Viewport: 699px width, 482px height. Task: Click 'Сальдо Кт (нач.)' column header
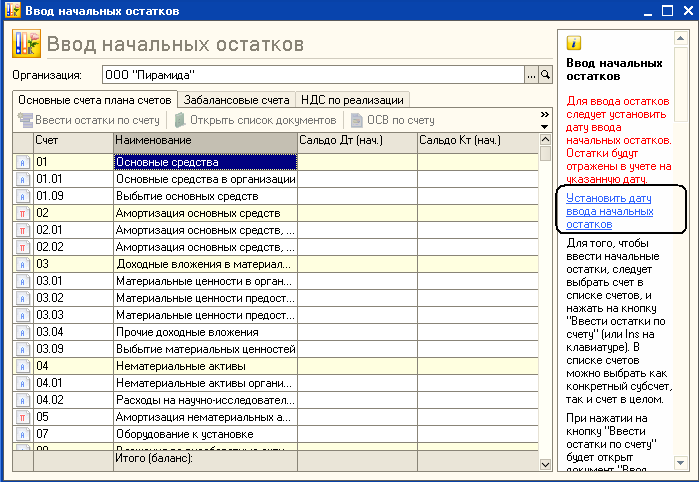coord(478,143)
